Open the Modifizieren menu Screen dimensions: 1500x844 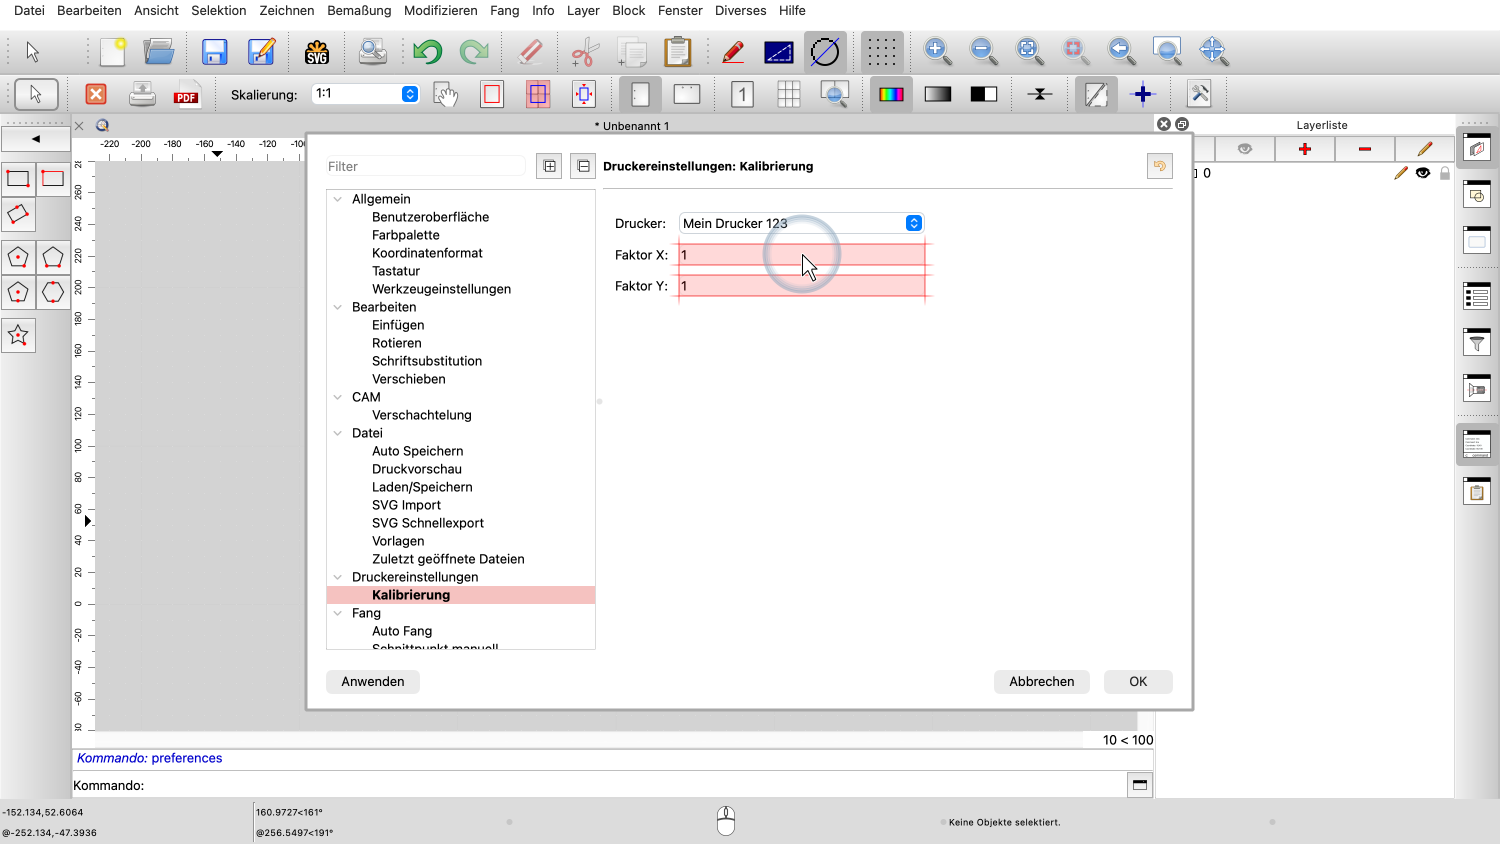point(440,10)
